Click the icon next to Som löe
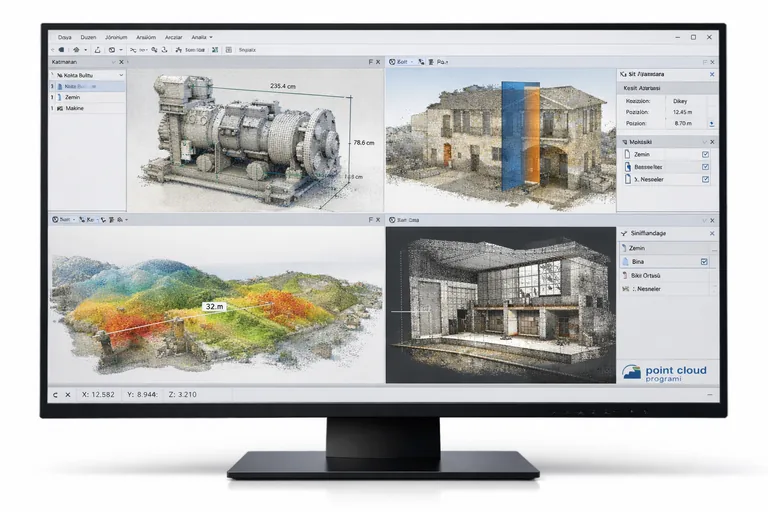This screenshot has width=768, height=512. coord(179,50)
